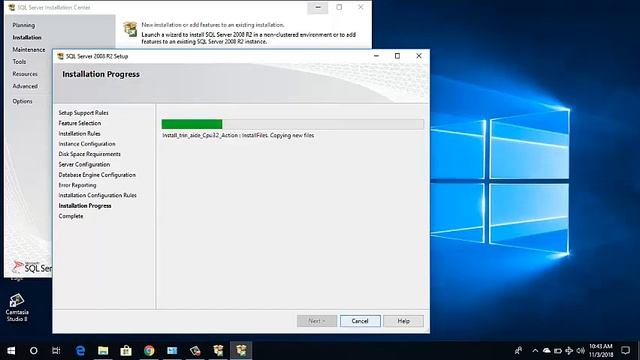Click Installation Configuration Rules step
Viewport: 640px width, 360px height.
pos(98,195)
